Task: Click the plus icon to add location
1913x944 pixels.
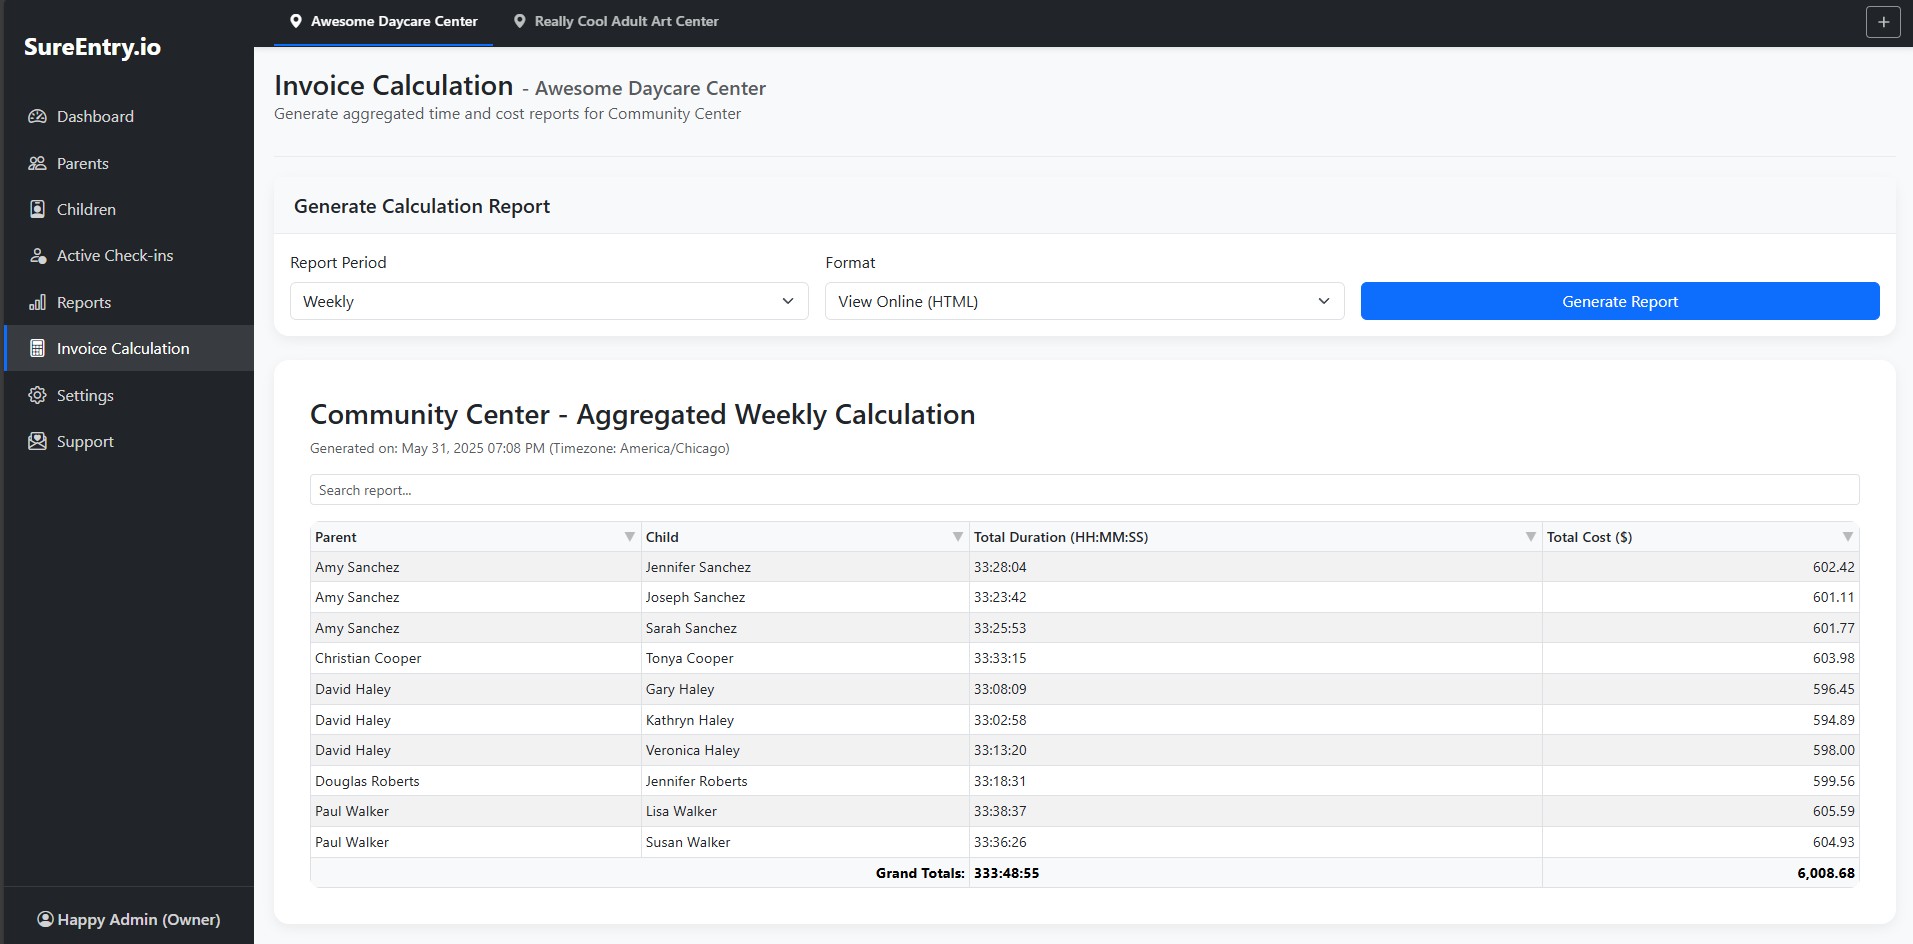Action: pos(1883,22)
